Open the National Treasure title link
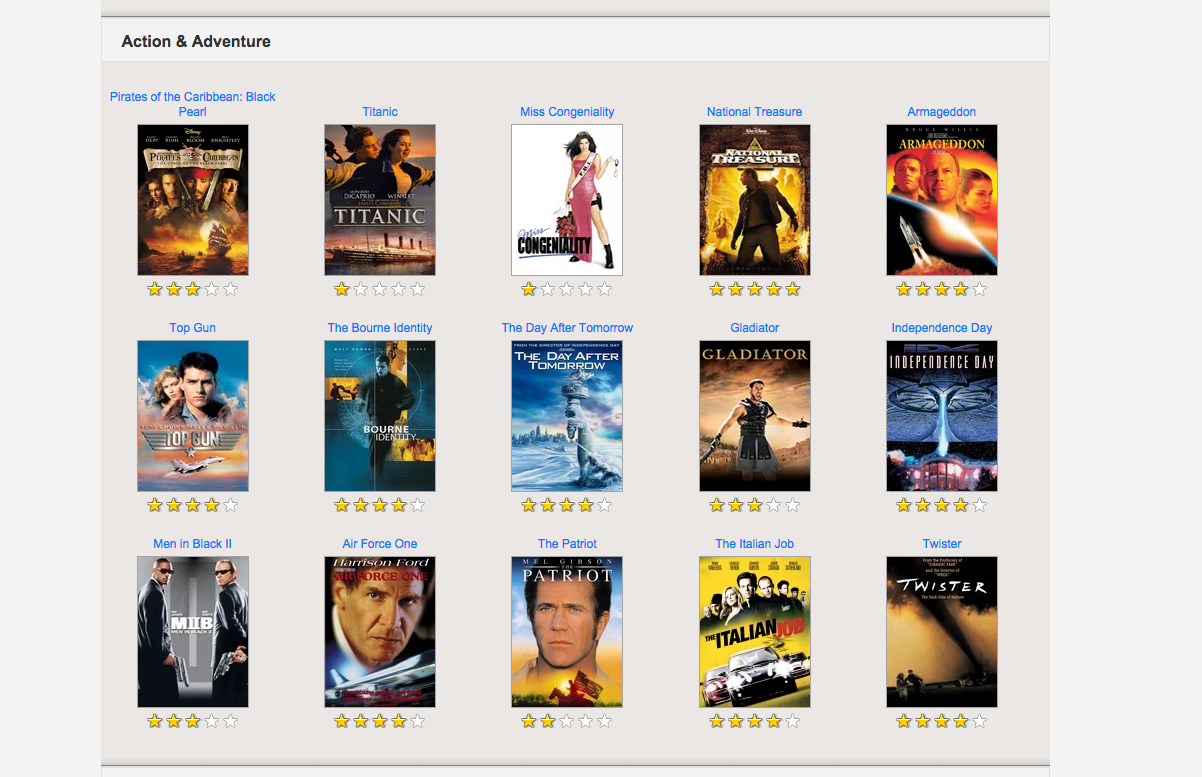This screenshot has height=777, width=1202. 754,112
